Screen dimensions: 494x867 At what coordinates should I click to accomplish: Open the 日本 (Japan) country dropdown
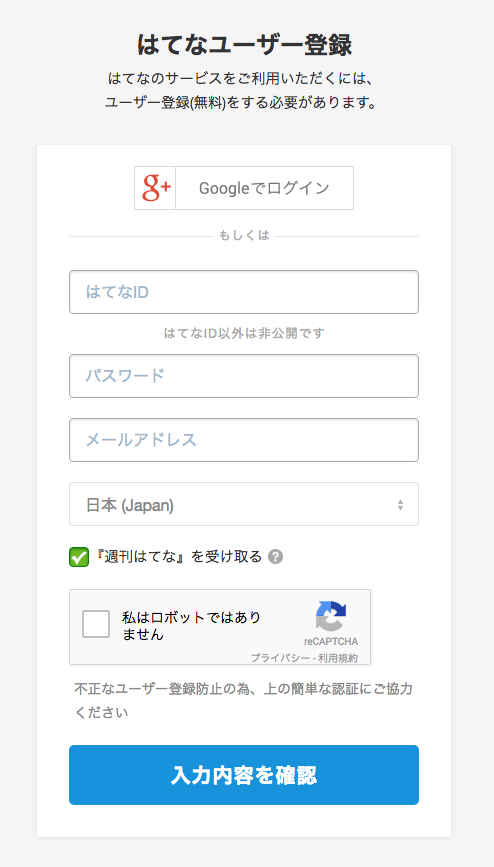click(x=244, y=504)
